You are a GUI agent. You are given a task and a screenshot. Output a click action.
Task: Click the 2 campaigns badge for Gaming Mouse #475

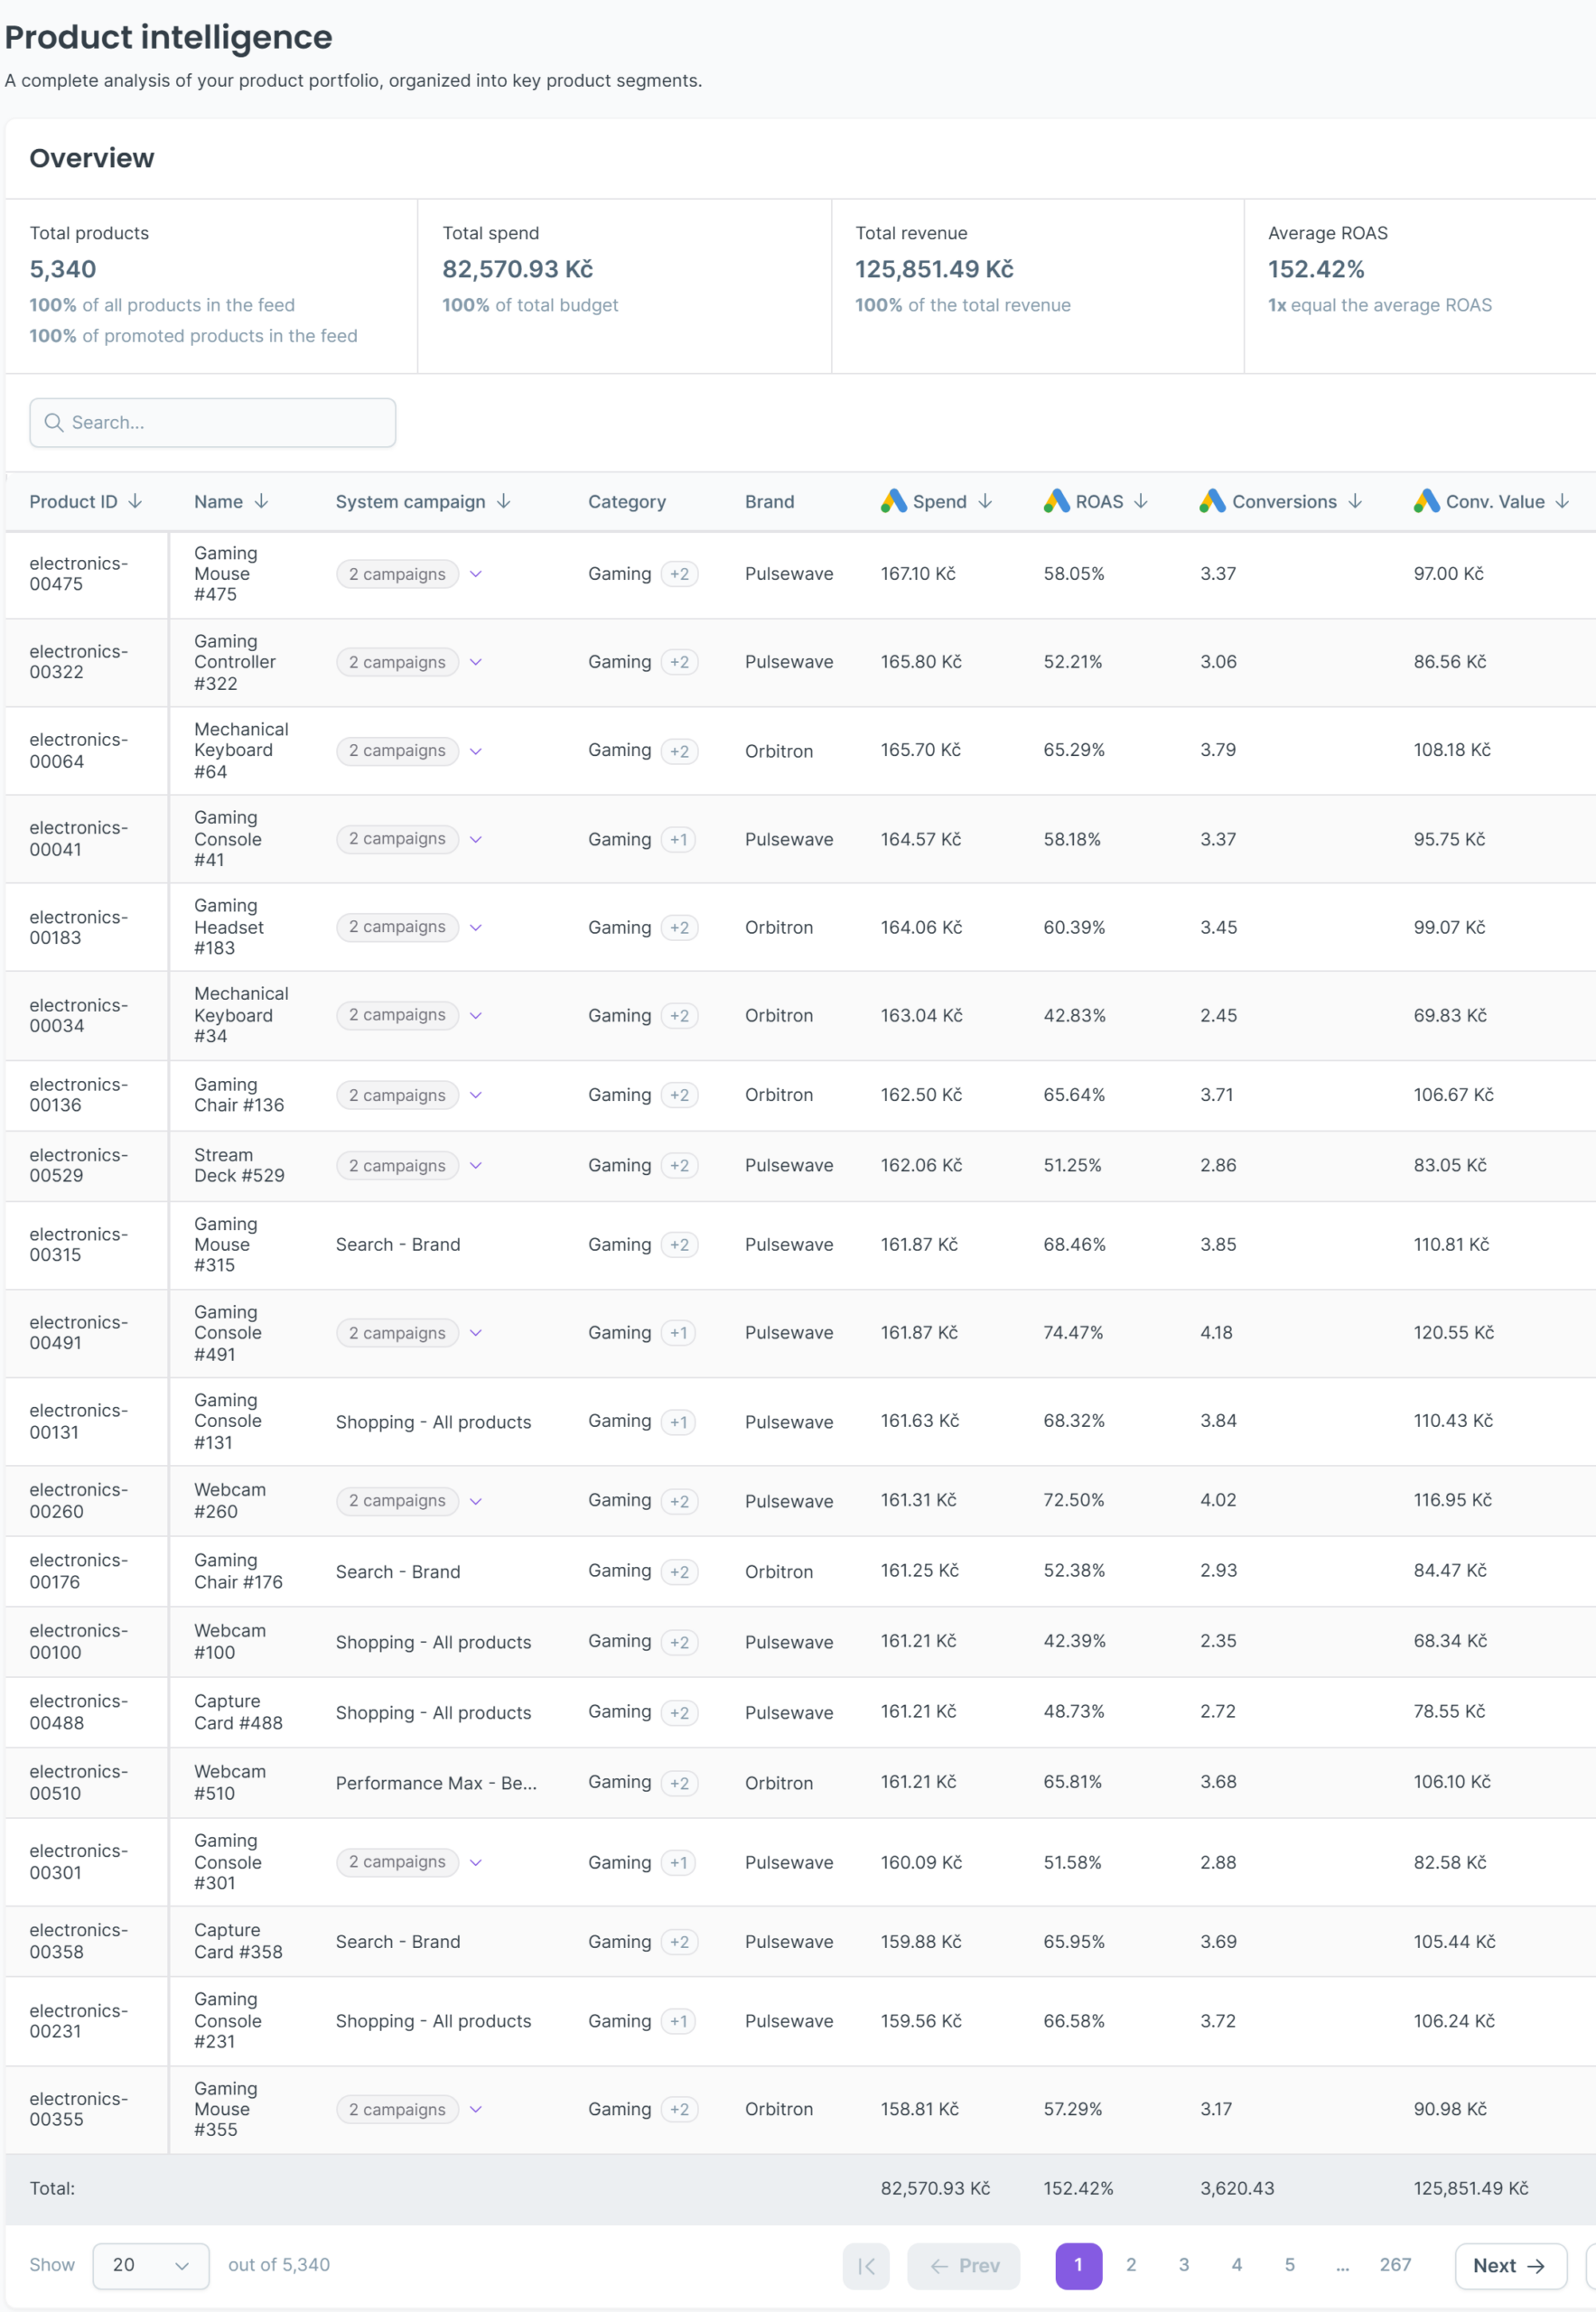[397, 574]
